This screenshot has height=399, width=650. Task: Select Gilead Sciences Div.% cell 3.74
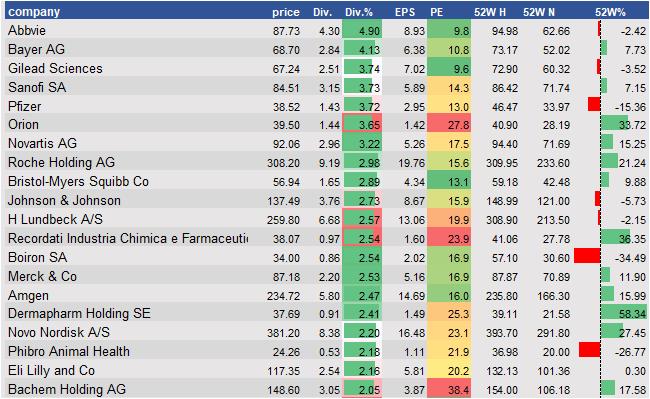click(362, 68)
